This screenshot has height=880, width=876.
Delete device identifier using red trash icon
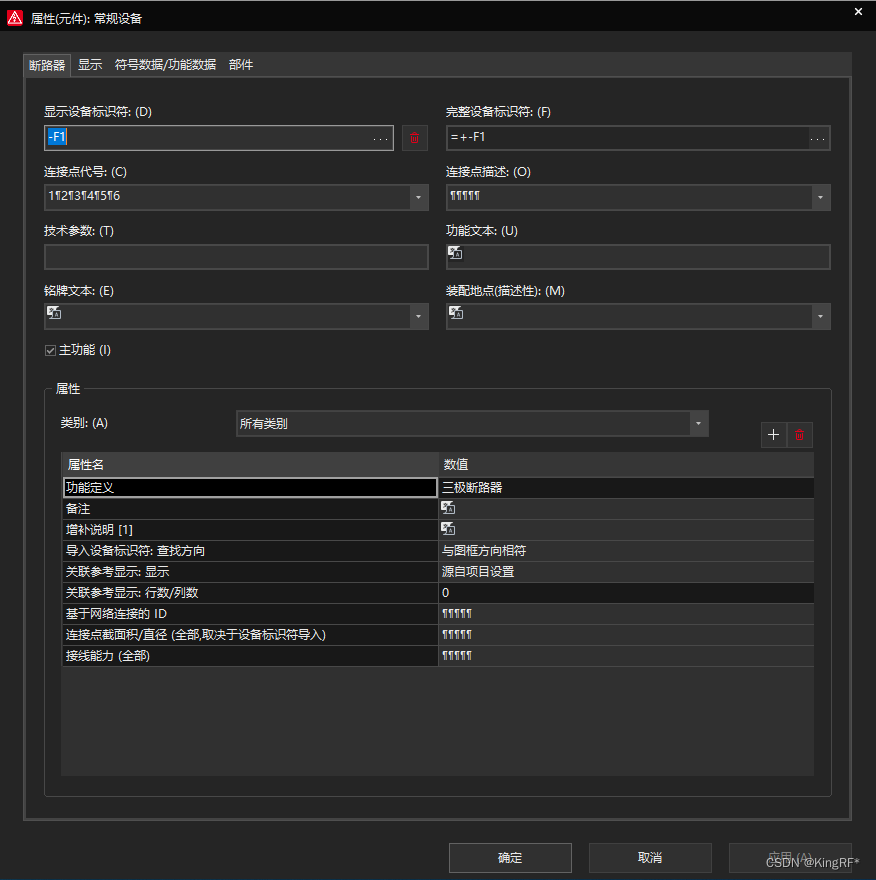click(x=414, y=137)
